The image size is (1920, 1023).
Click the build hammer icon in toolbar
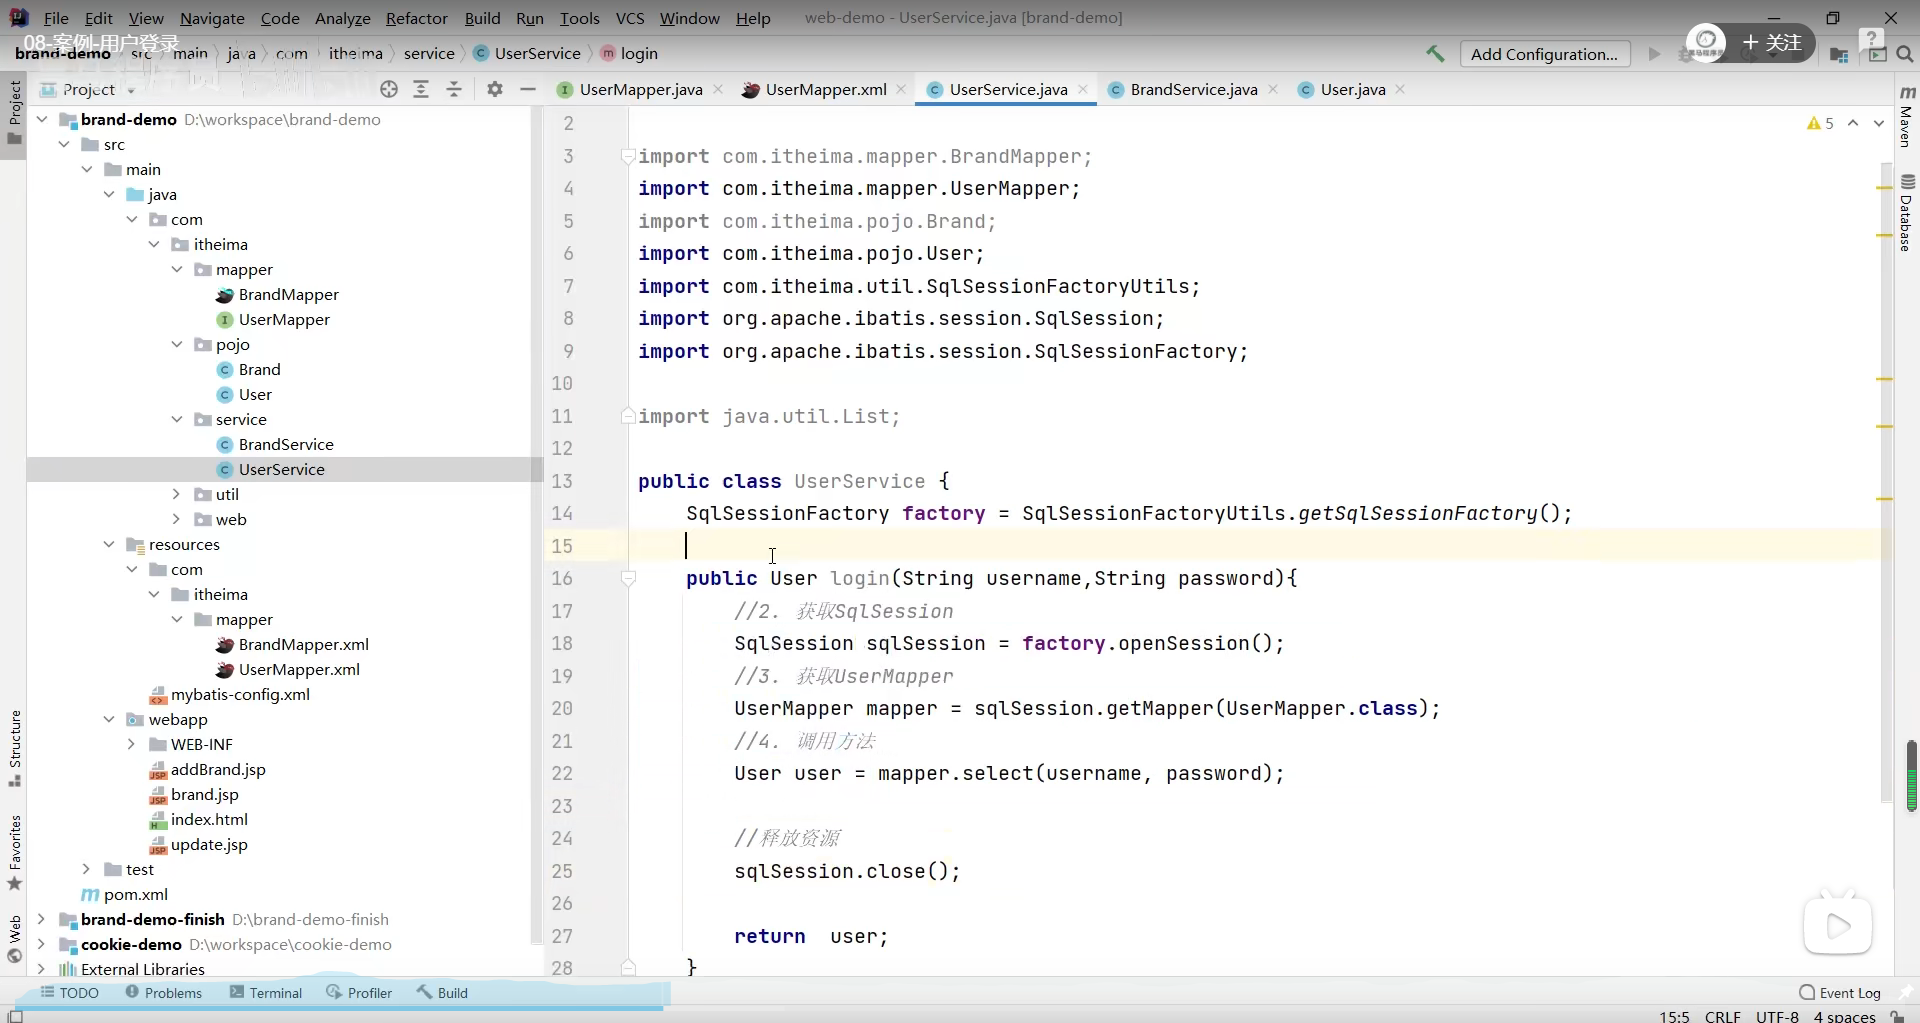pos(1436,54)
